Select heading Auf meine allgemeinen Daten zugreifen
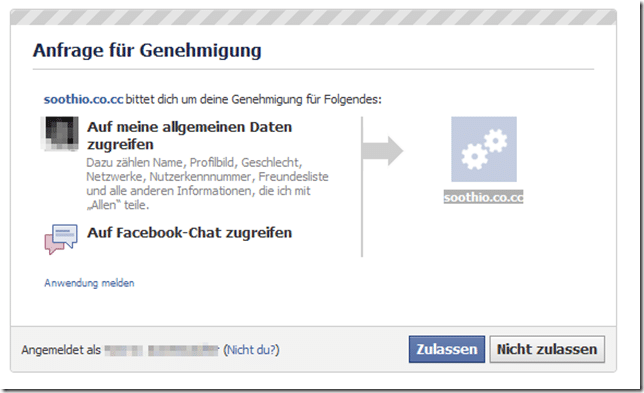The width and height of the screenshot is (644, 393). (x=189, y=136)
